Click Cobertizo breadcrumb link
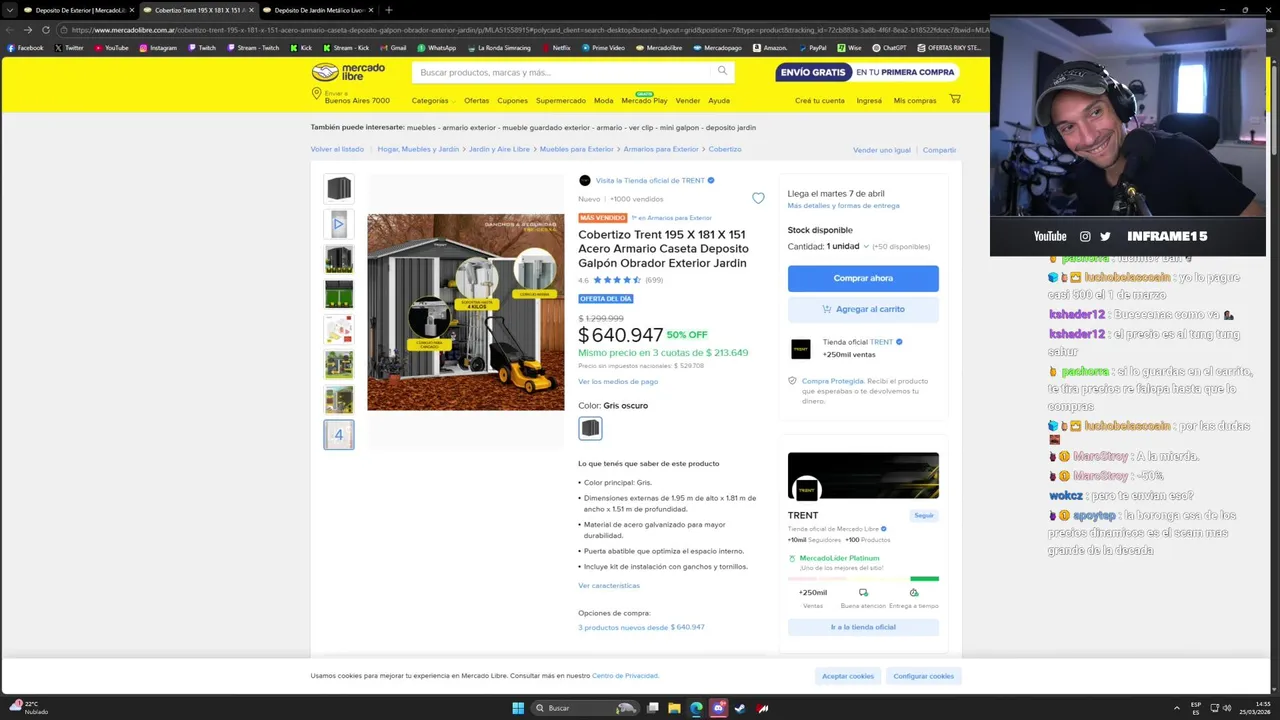 tap(725, 149)
